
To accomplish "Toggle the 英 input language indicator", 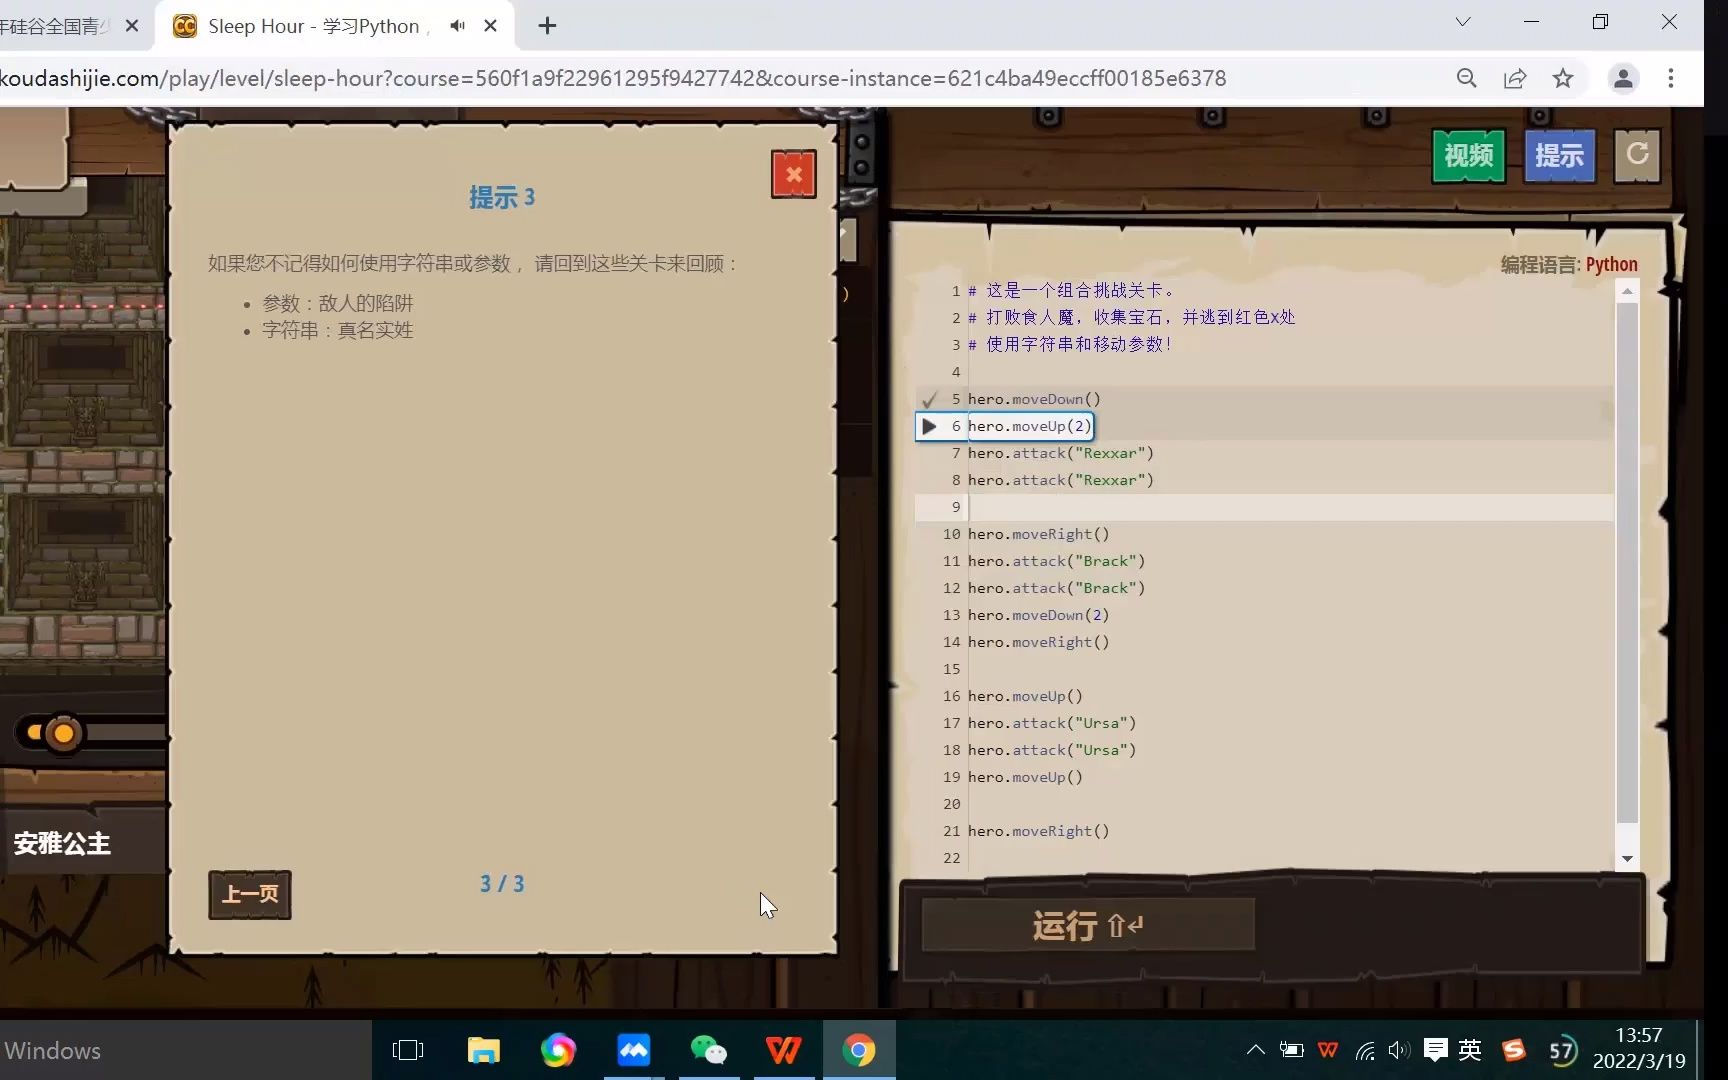I will (x=1470, y=1050).
